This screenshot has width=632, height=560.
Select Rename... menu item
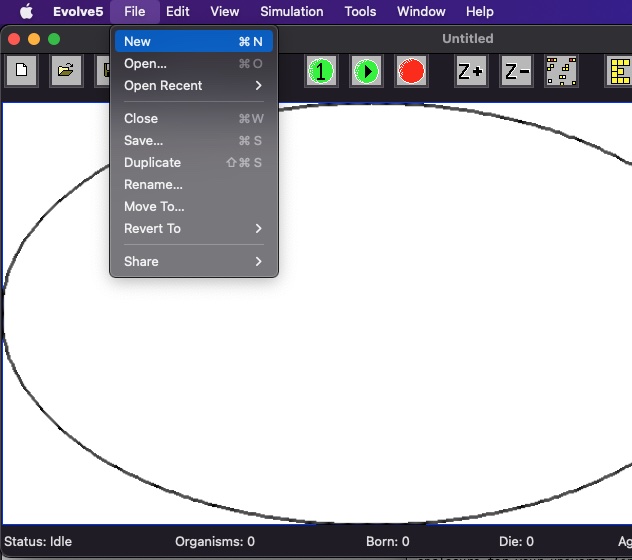(193, 185)
